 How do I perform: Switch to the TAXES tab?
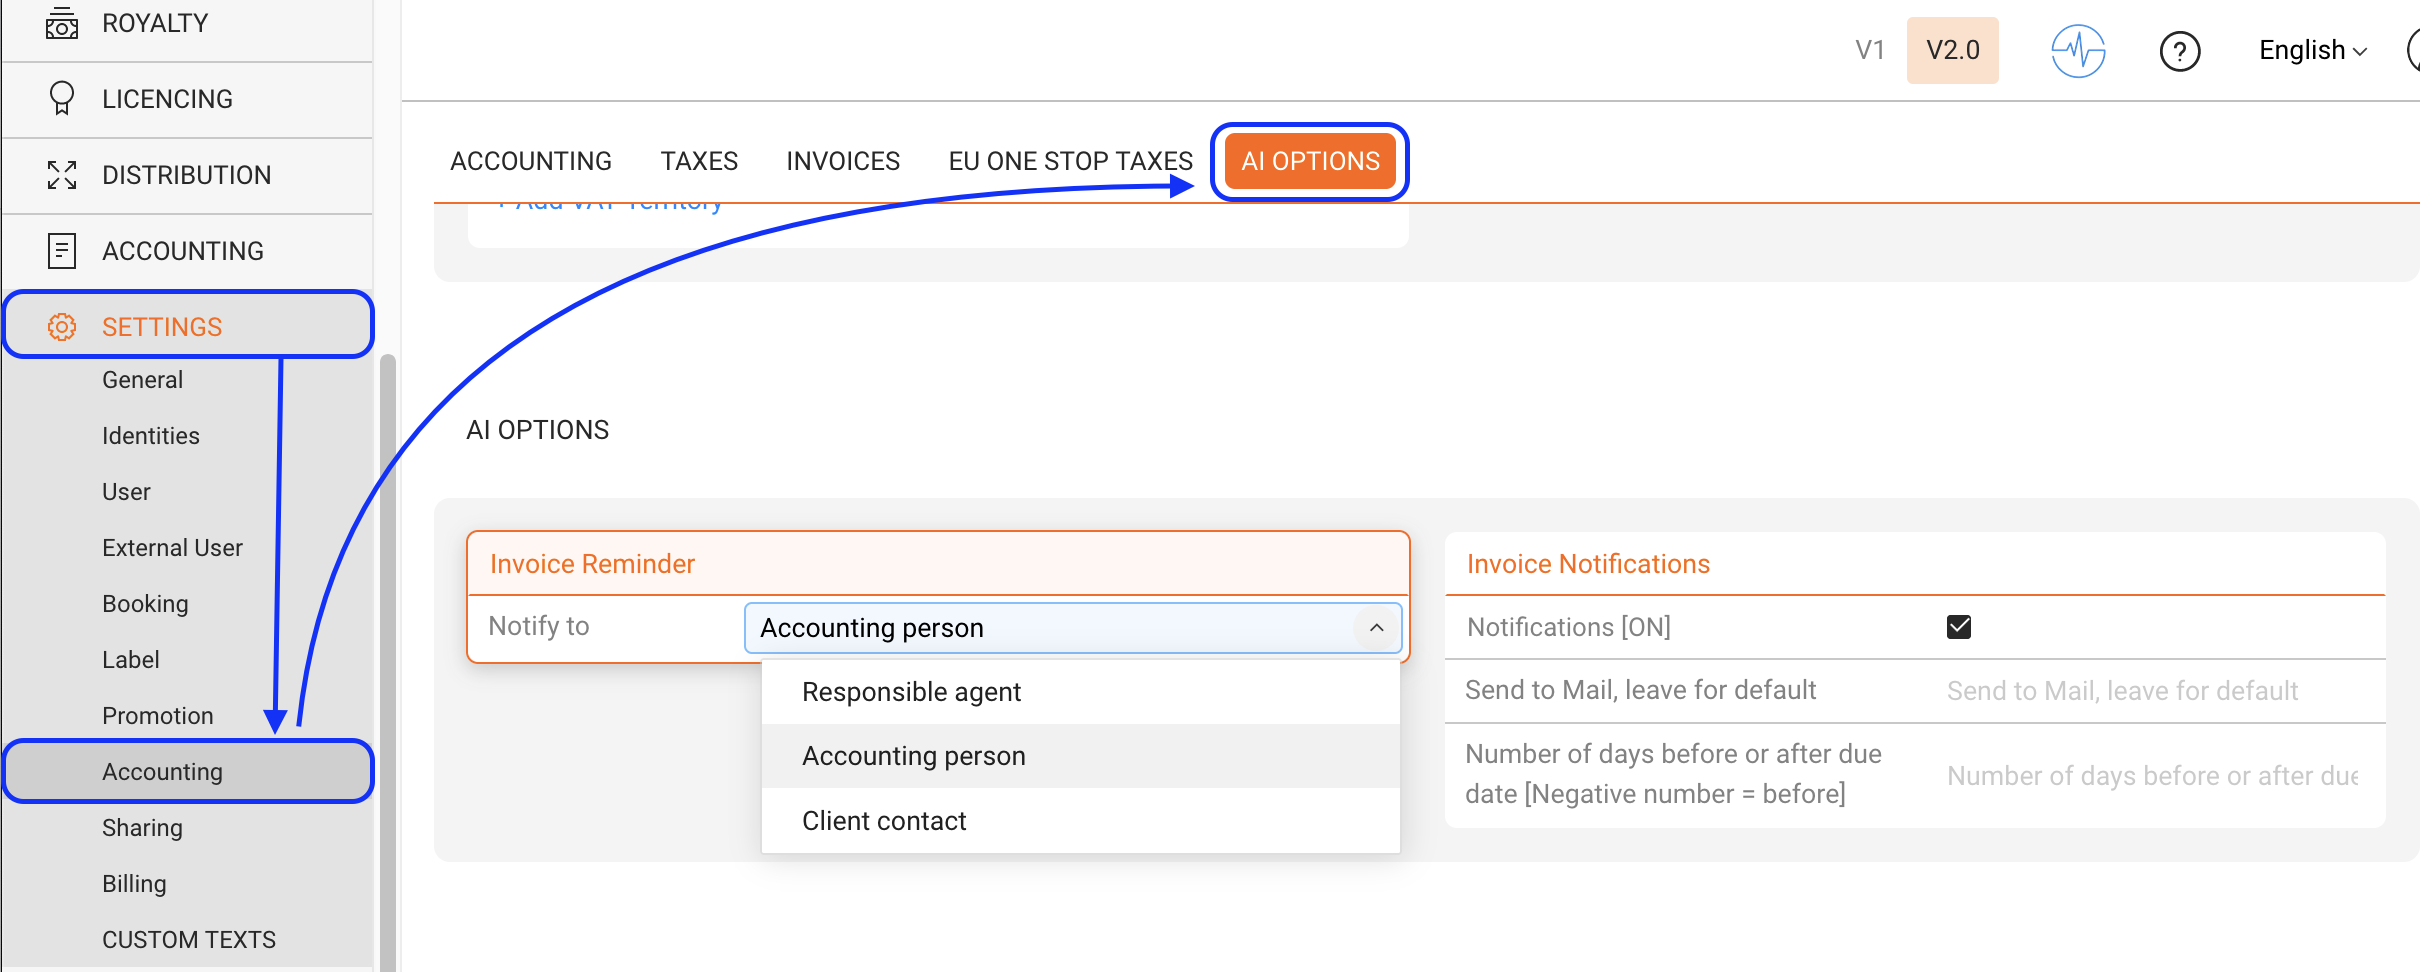coord(699,161)
